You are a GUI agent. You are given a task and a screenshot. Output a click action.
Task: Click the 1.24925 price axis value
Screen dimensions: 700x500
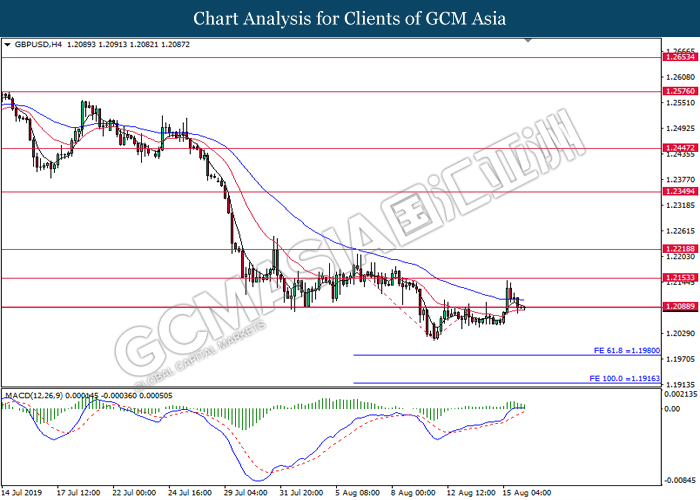(681, 129)
